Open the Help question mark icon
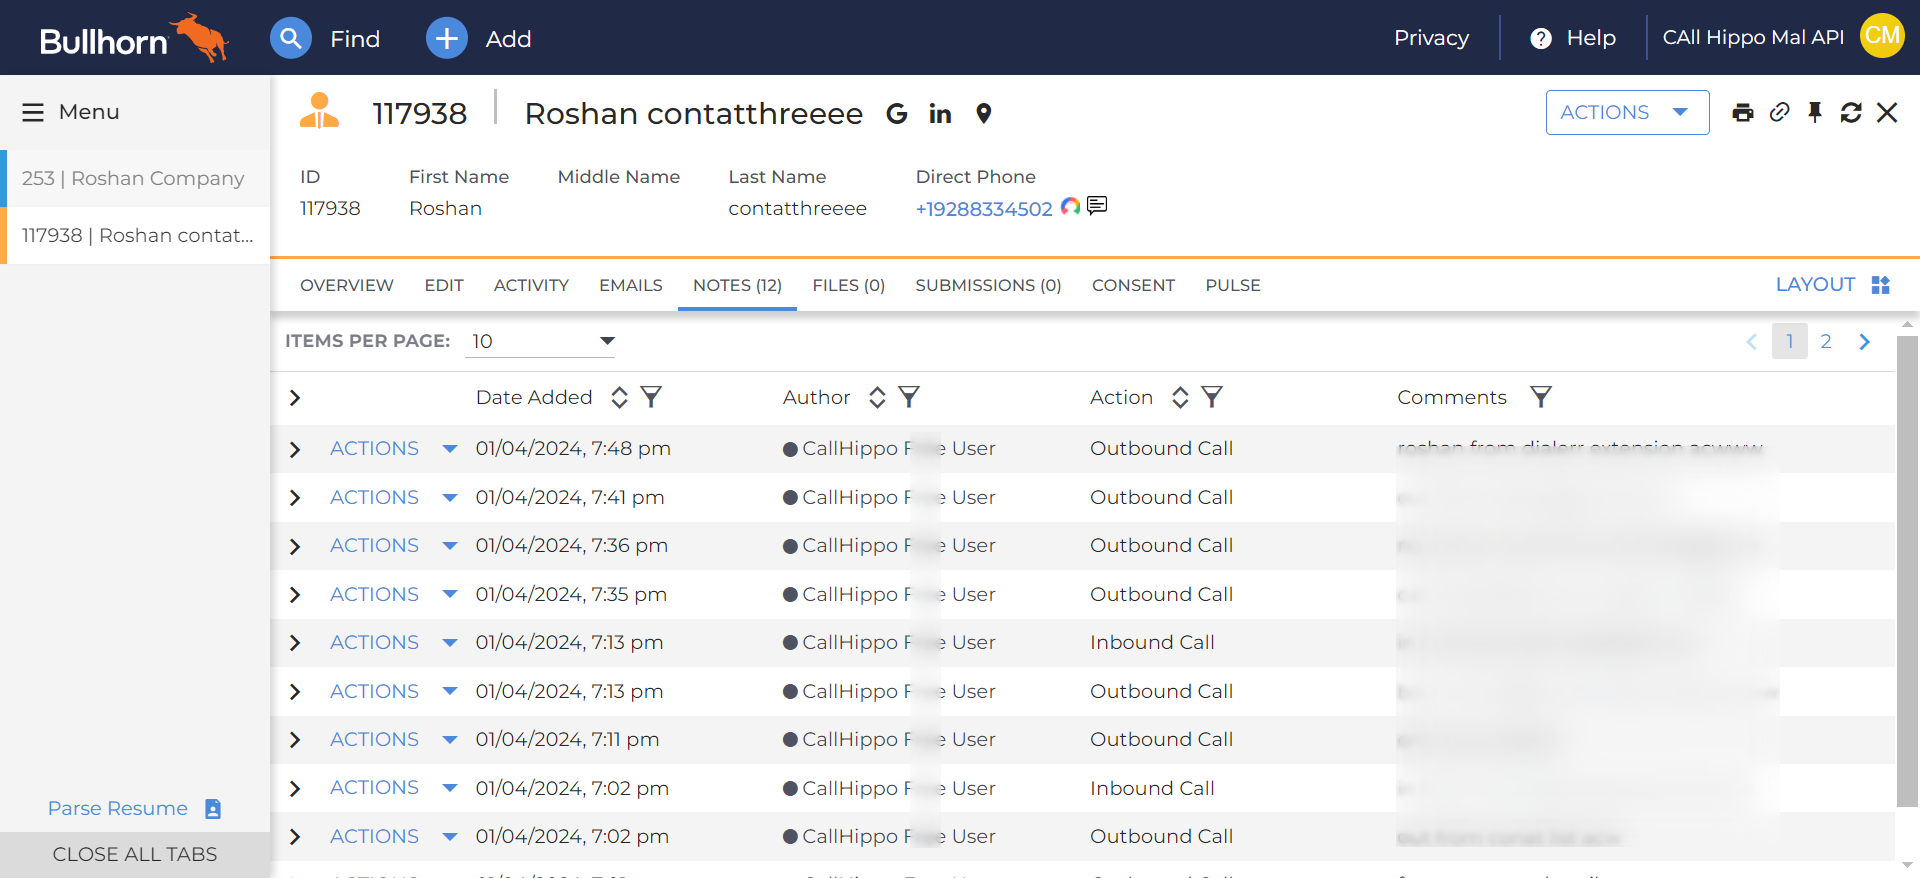This screenshot has height=878, width=1920. pos(1541,38)
